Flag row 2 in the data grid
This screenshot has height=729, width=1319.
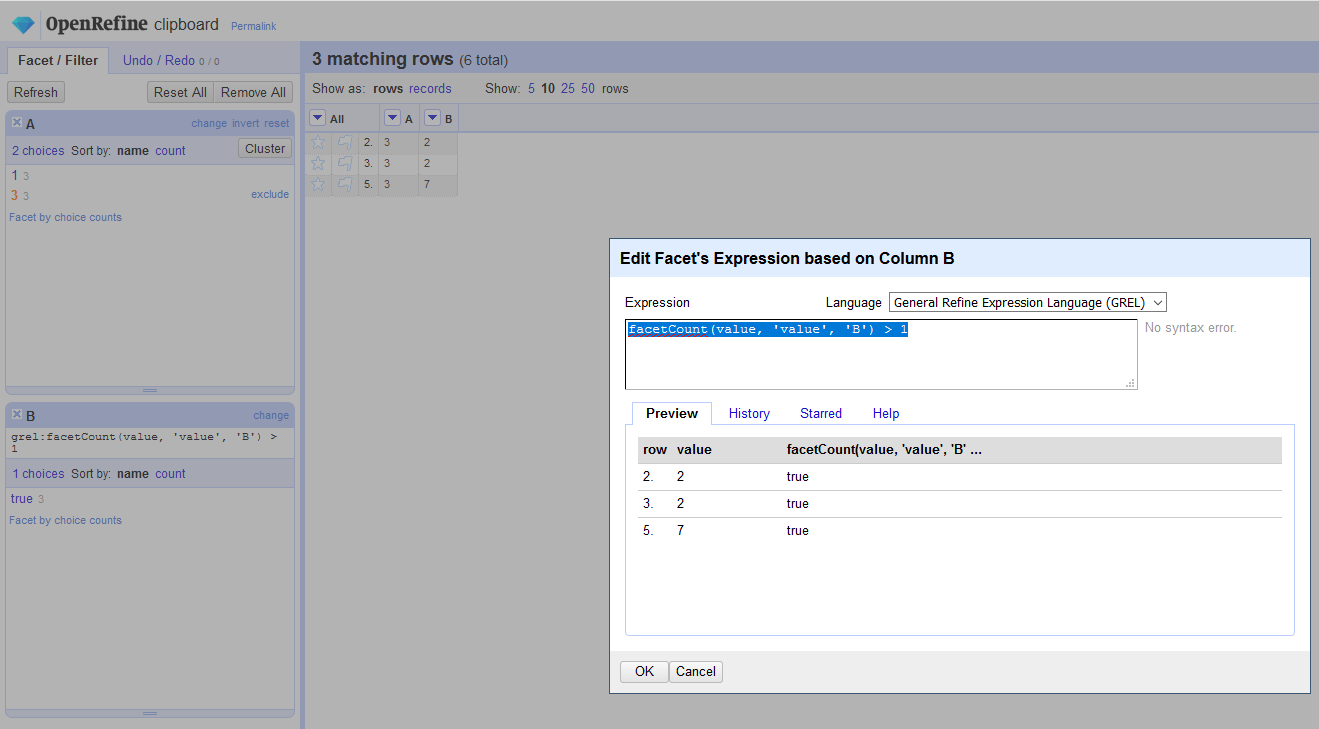pos(345,142)
